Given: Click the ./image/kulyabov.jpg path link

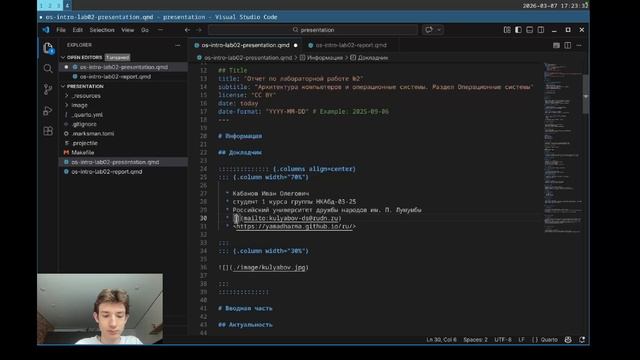Looking at the screenshot, I should pos(268,268).
